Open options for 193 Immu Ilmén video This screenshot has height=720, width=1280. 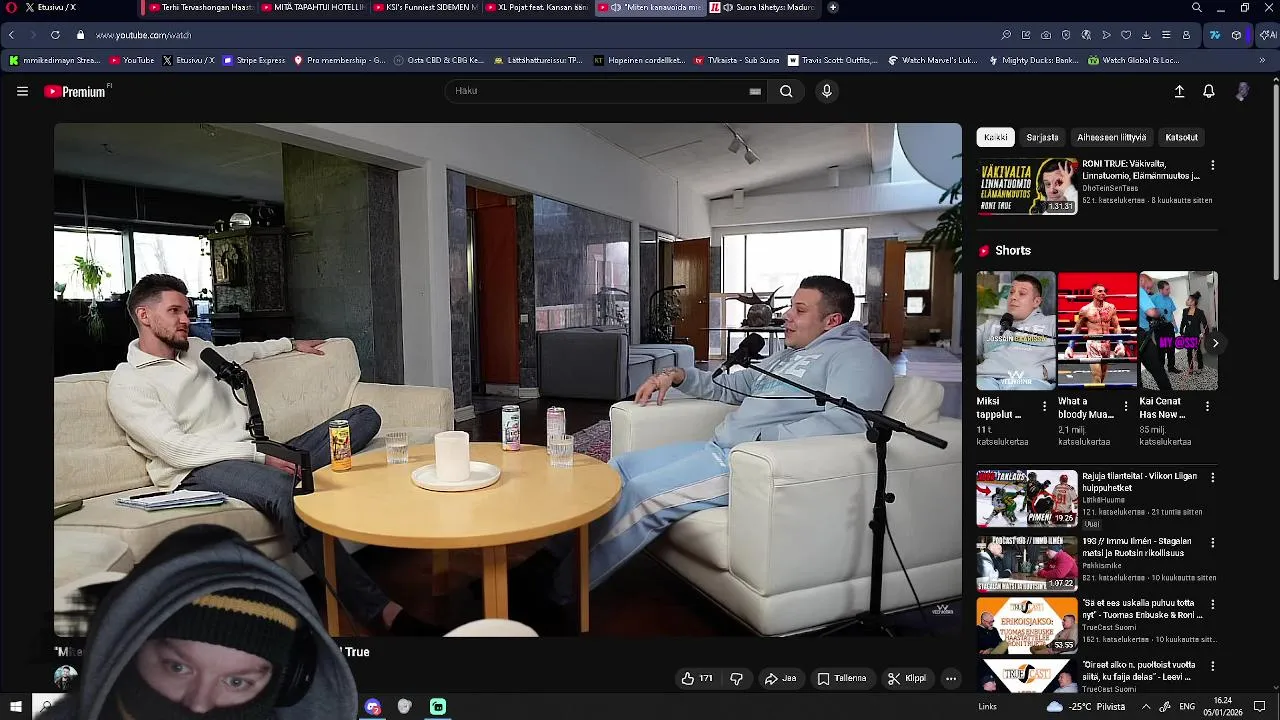1213,543
